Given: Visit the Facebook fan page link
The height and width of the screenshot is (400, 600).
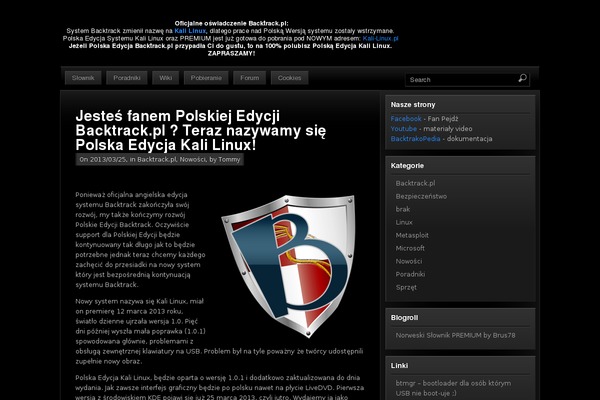Looking at the screenshot, I should 406,119.
